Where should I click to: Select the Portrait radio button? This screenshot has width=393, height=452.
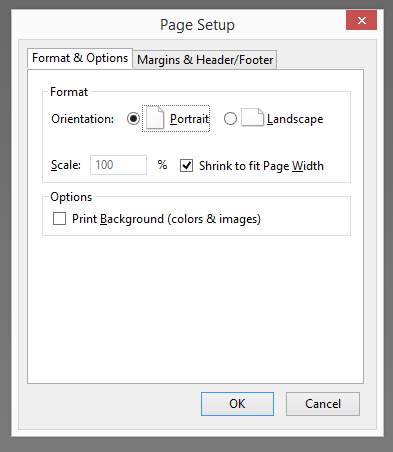point(133,119)
